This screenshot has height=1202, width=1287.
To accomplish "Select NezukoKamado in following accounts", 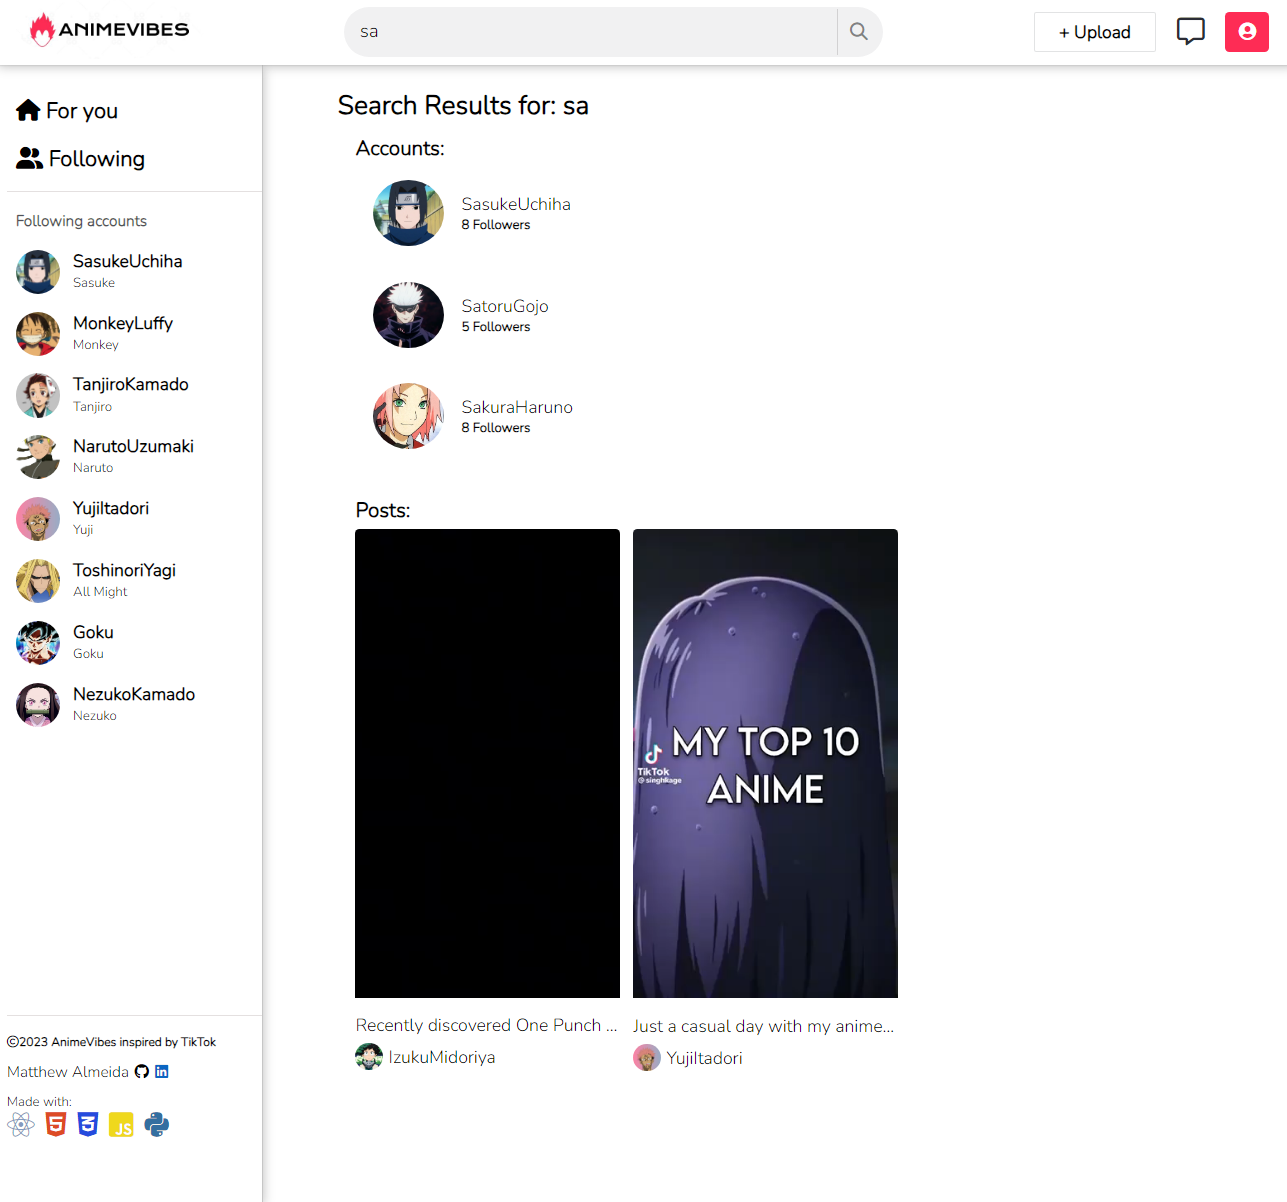I will (133, 695).
